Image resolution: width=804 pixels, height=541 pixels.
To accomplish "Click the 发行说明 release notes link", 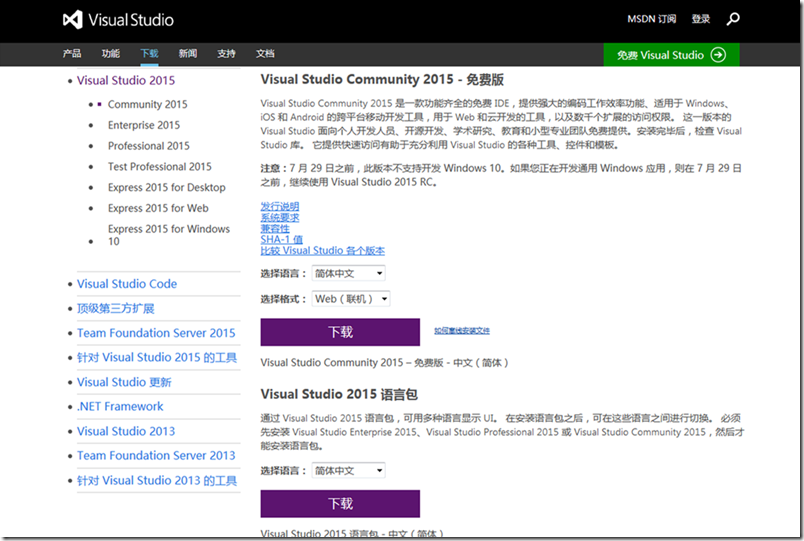I will pyautogui.click(x=279, y=206).
